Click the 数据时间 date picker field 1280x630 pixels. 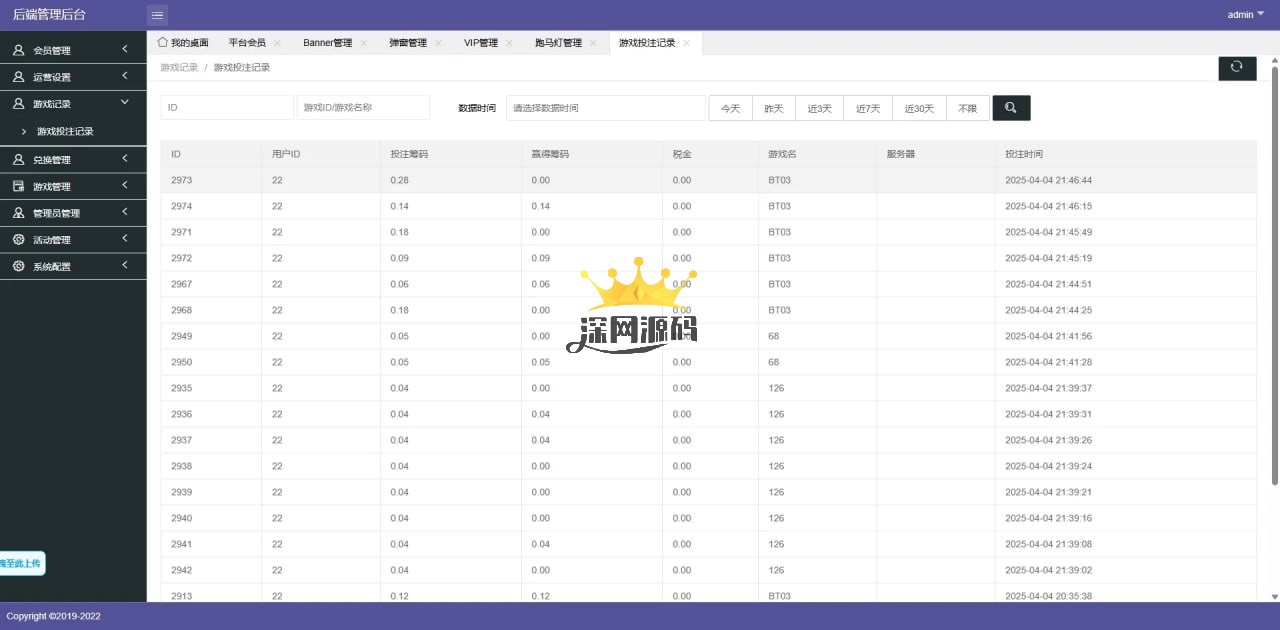click(x=605, y=108)
